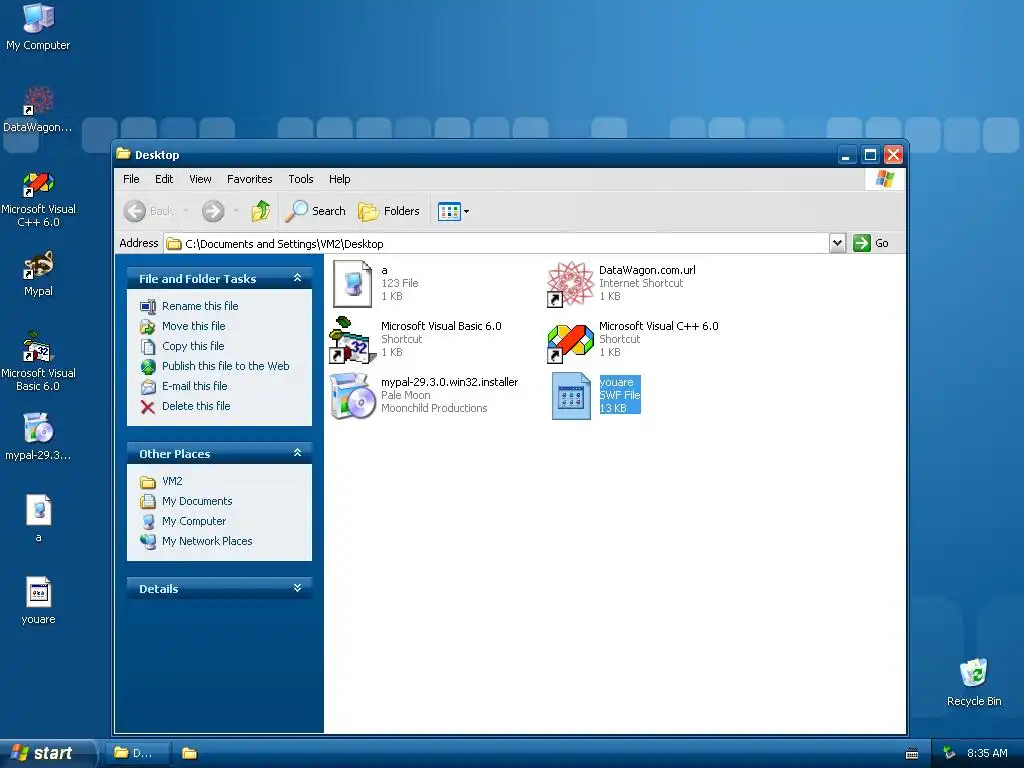The image size is (1024, 768).
Task: Select the youare desktop icon
Action: pyautogui.click(x=39, y=601)
